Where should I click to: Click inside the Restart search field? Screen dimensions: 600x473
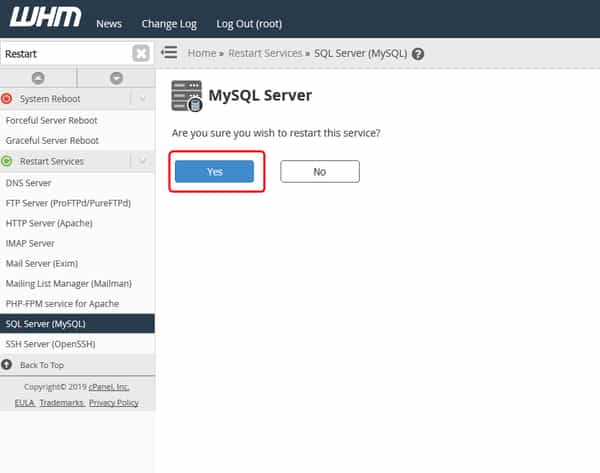point(67,54)
